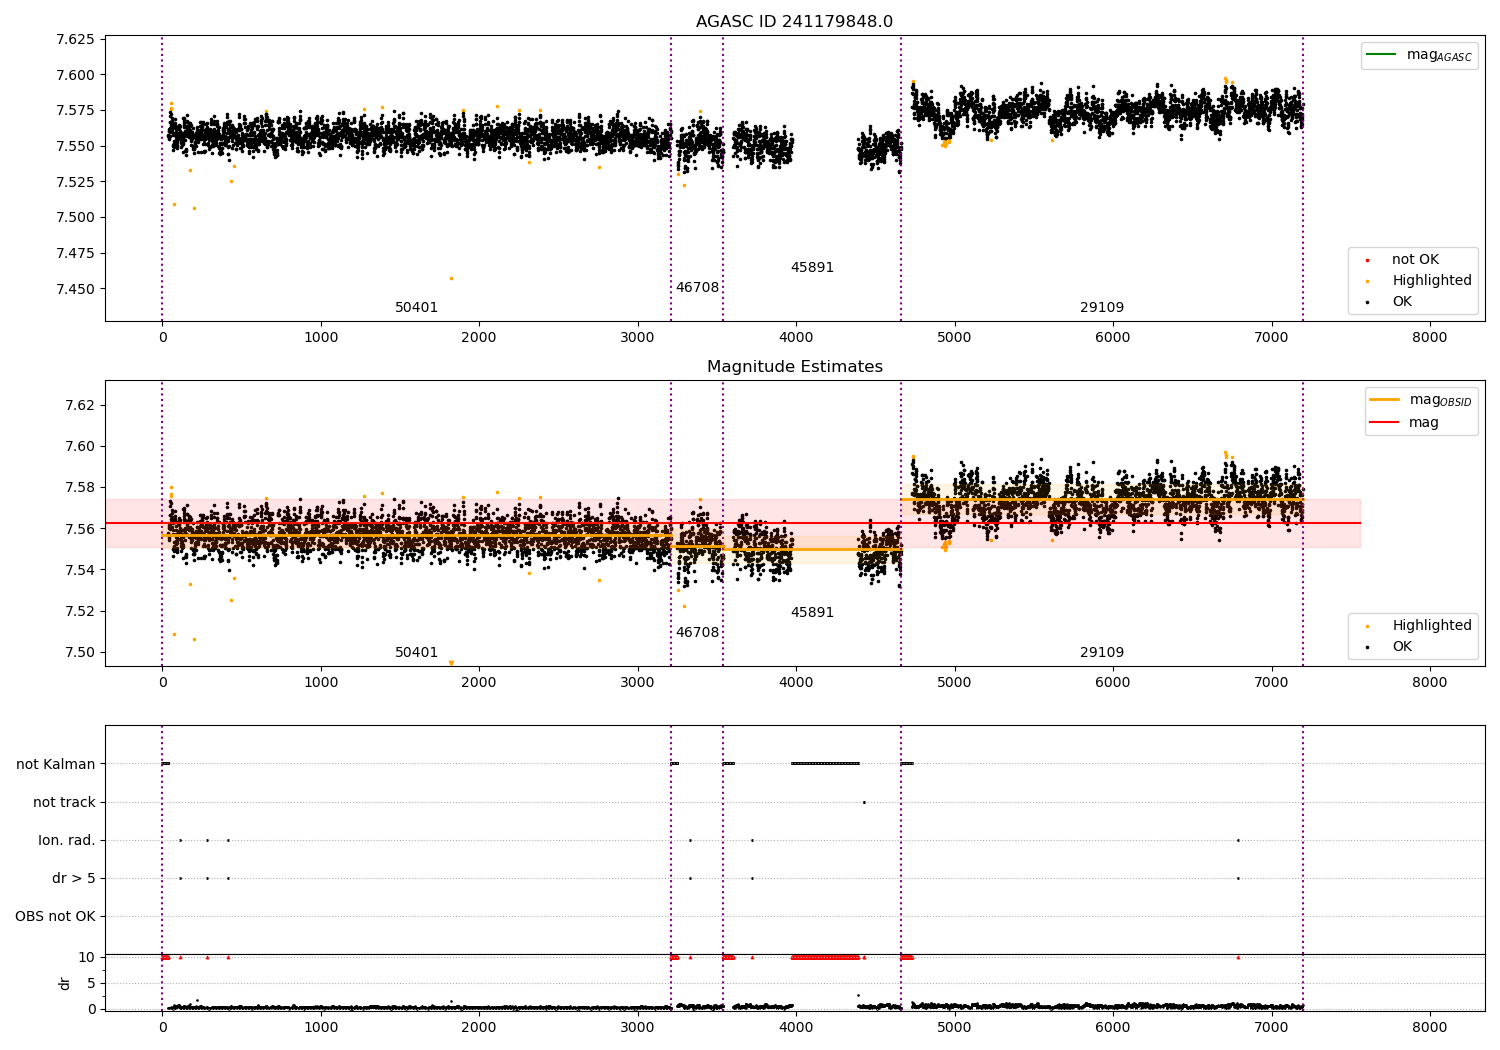Click 'OK' legend entry in the middle plot
Screen dimensions: 1500x1050
tap(1389, 647)
